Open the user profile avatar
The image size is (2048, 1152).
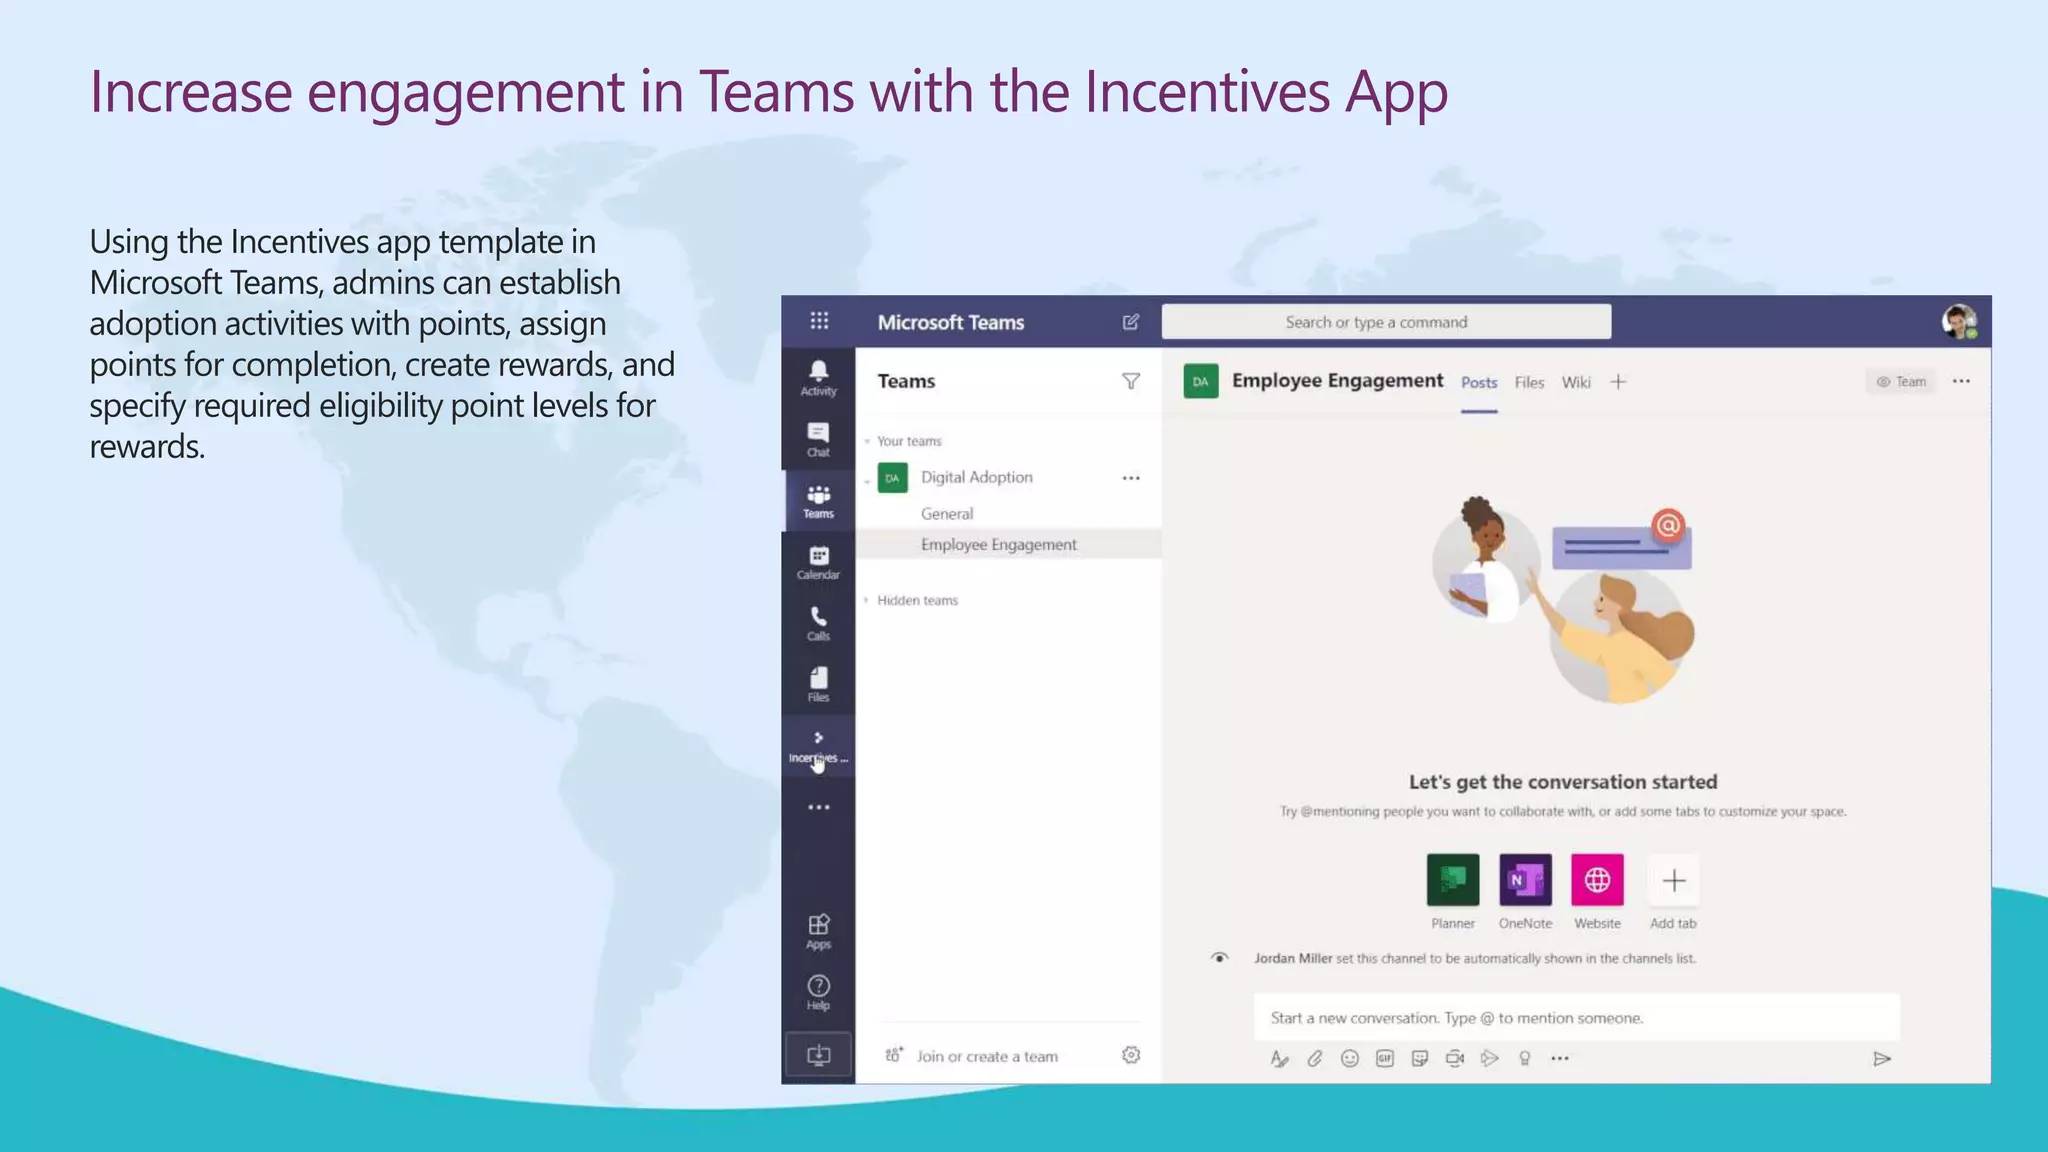(x=1959, y=322)
